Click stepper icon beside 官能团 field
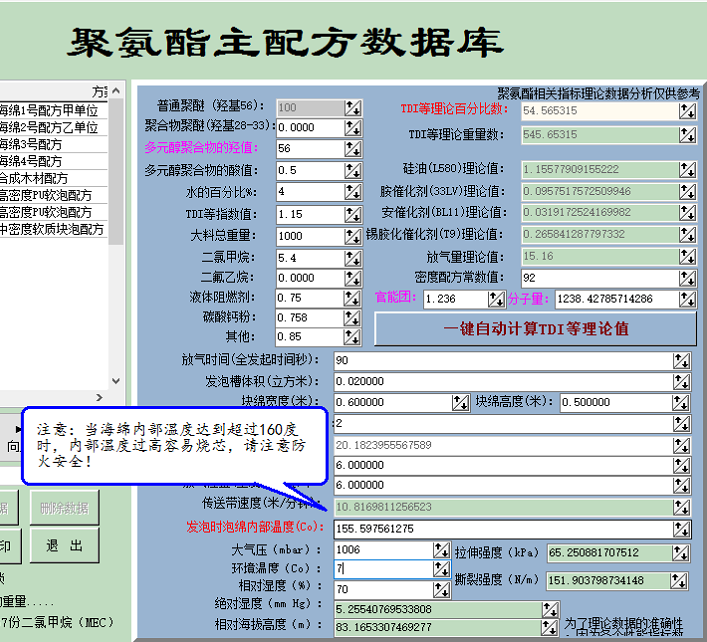Viewport: 707px width, 642px height. (496, 299)
